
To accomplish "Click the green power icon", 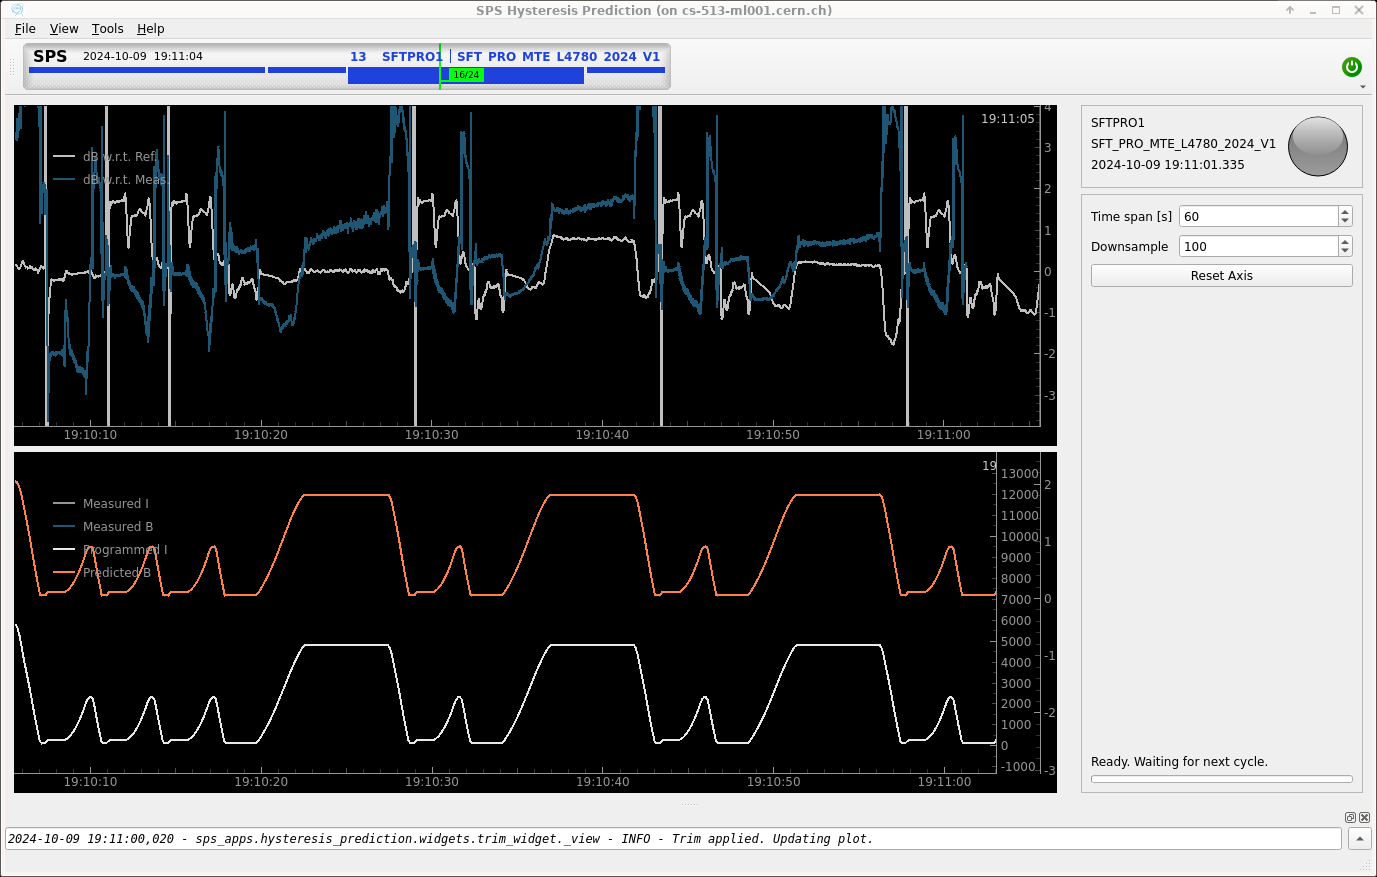I will 1351,67.
